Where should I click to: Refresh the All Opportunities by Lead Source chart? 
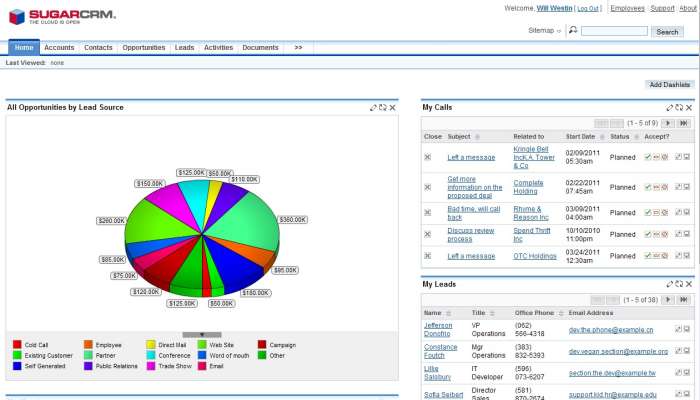coord(383,107)
